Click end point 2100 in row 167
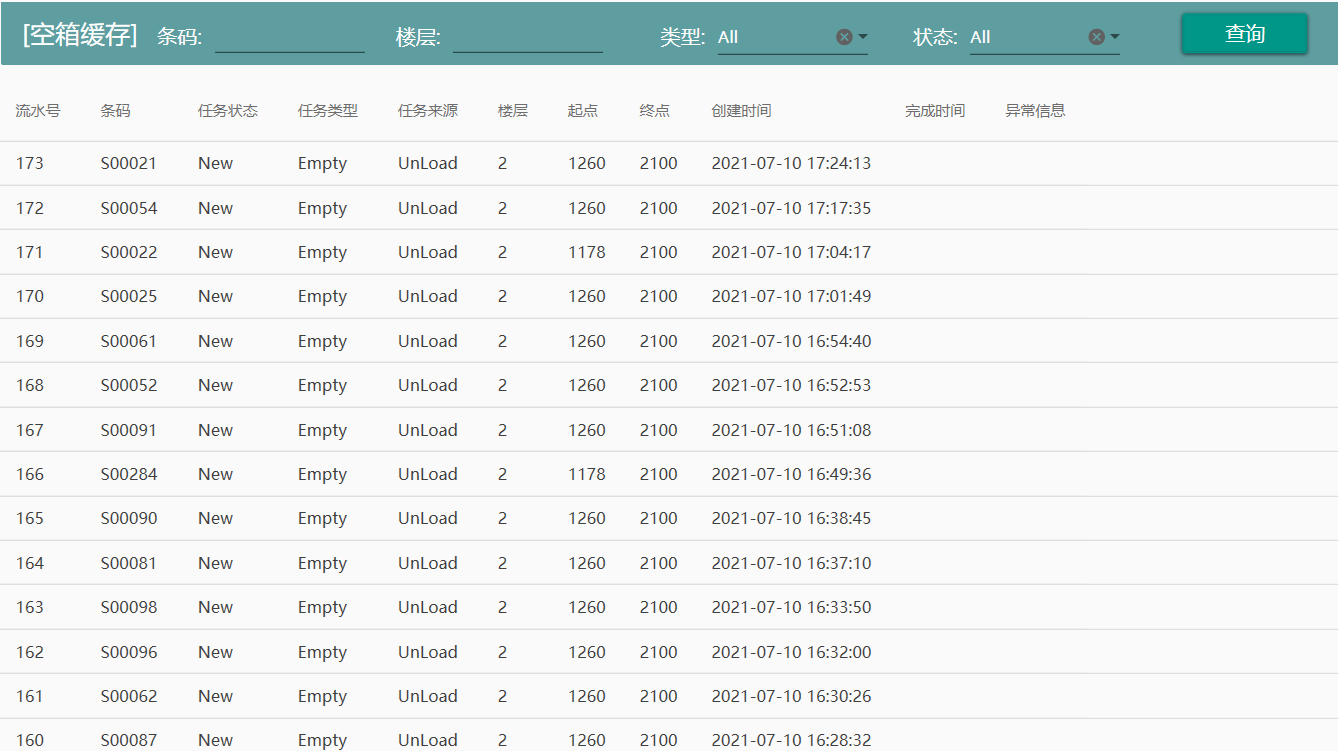 (x=659, y=430)
